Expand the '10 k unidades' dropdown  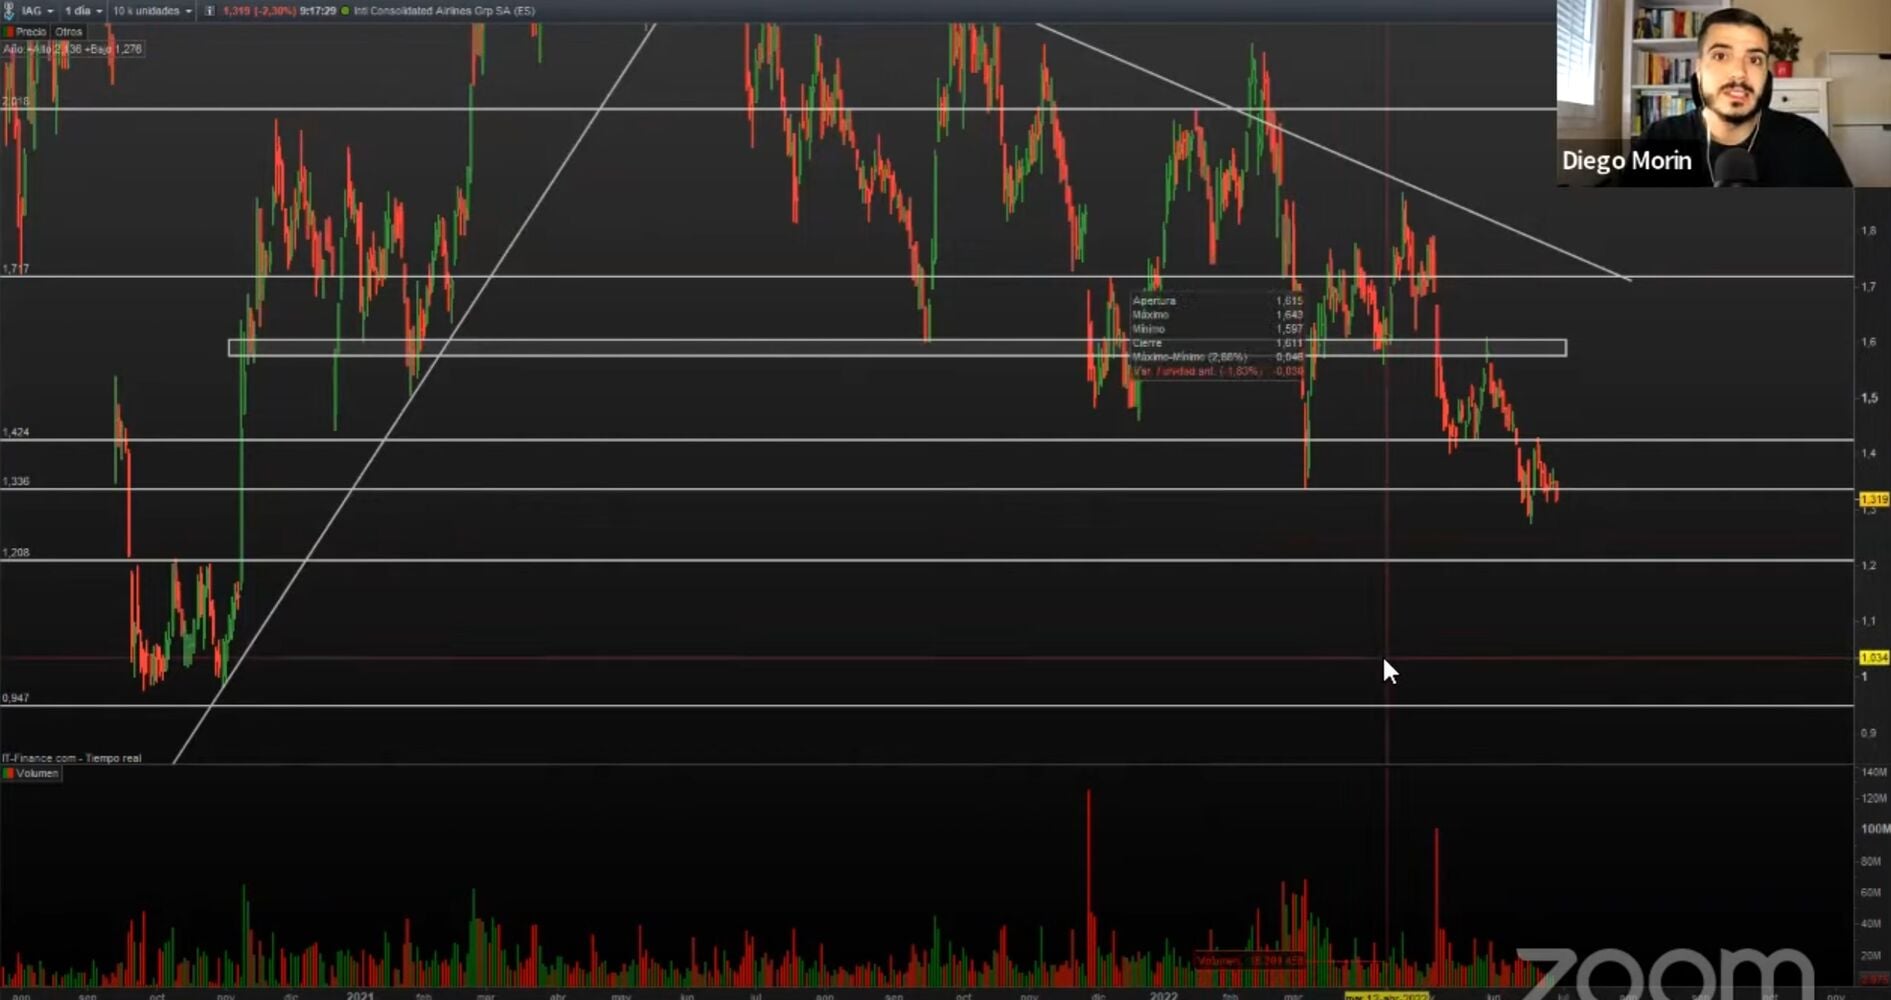[152, 11]
